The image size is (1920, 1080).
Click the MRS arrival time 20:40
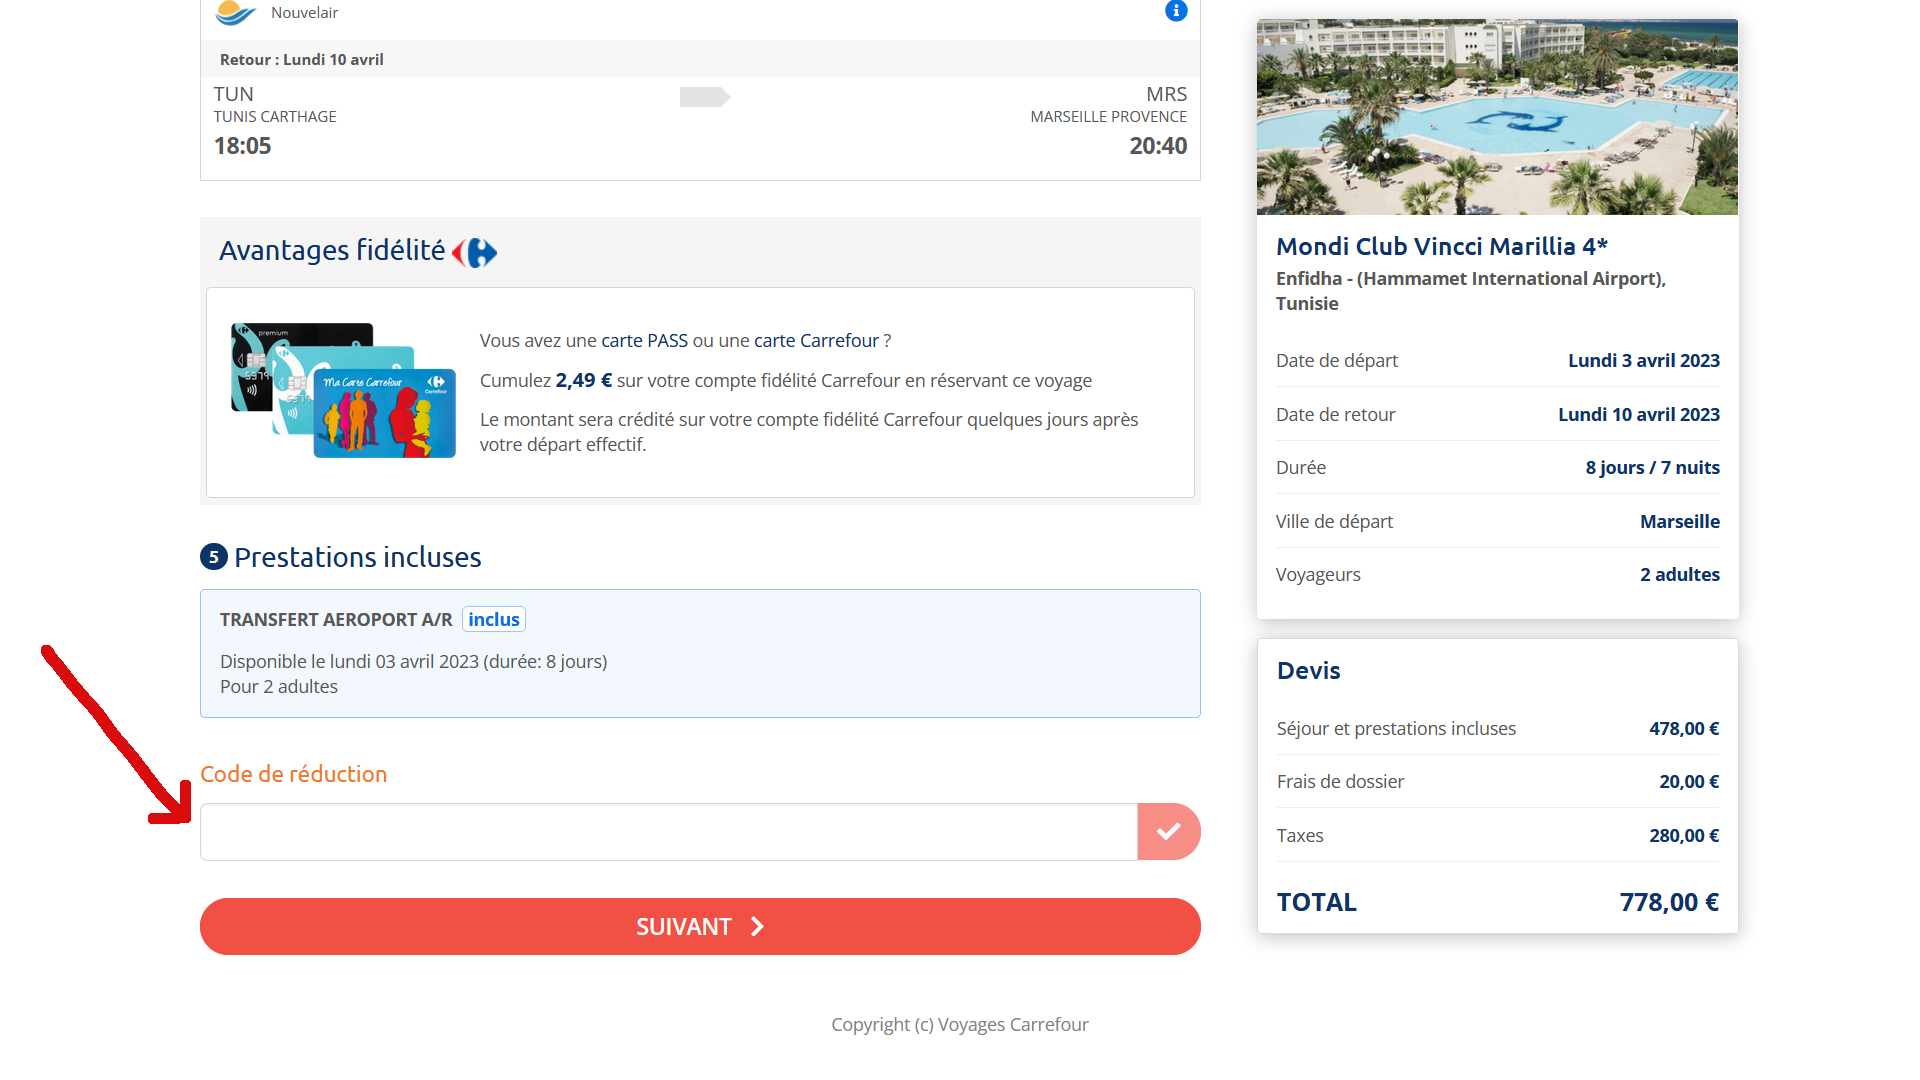coord(1158,146)
